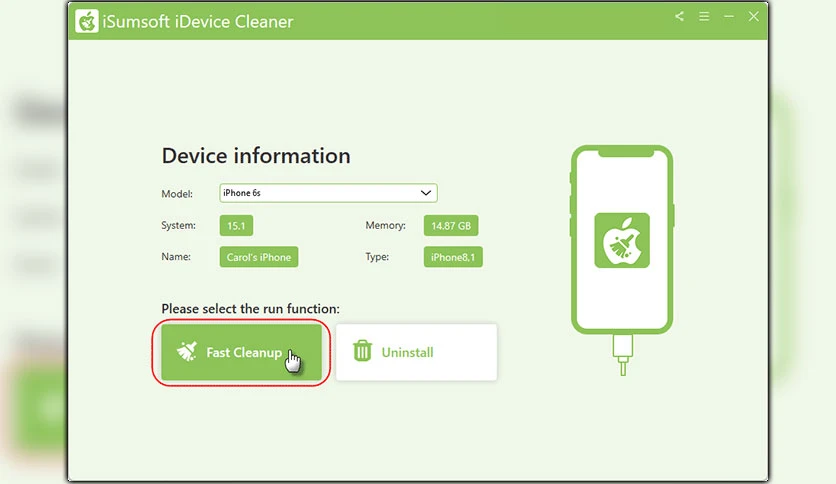Click the Memory: label
The width and height of the screenshot is (836, 484).
tap(385, 225)
